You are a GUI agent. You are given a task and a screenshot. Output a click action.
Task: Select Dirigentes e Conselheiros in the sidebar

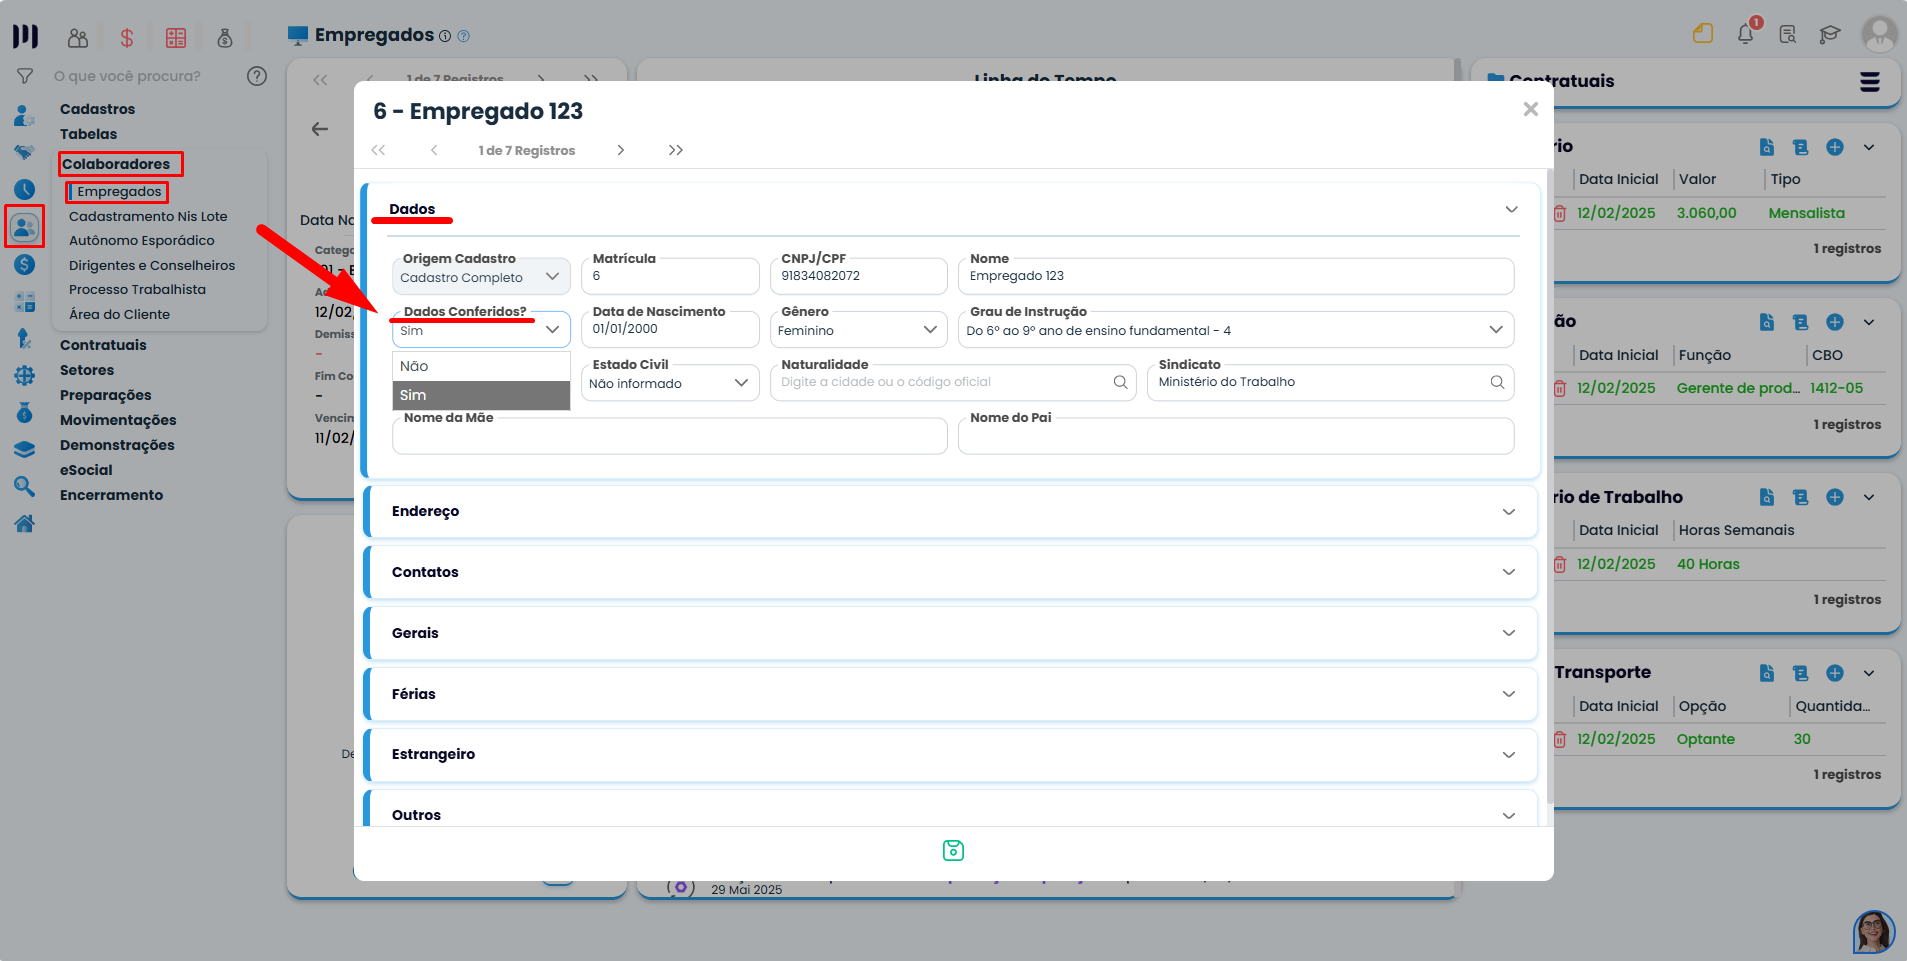pyautogui.click(x=152, y=265)
